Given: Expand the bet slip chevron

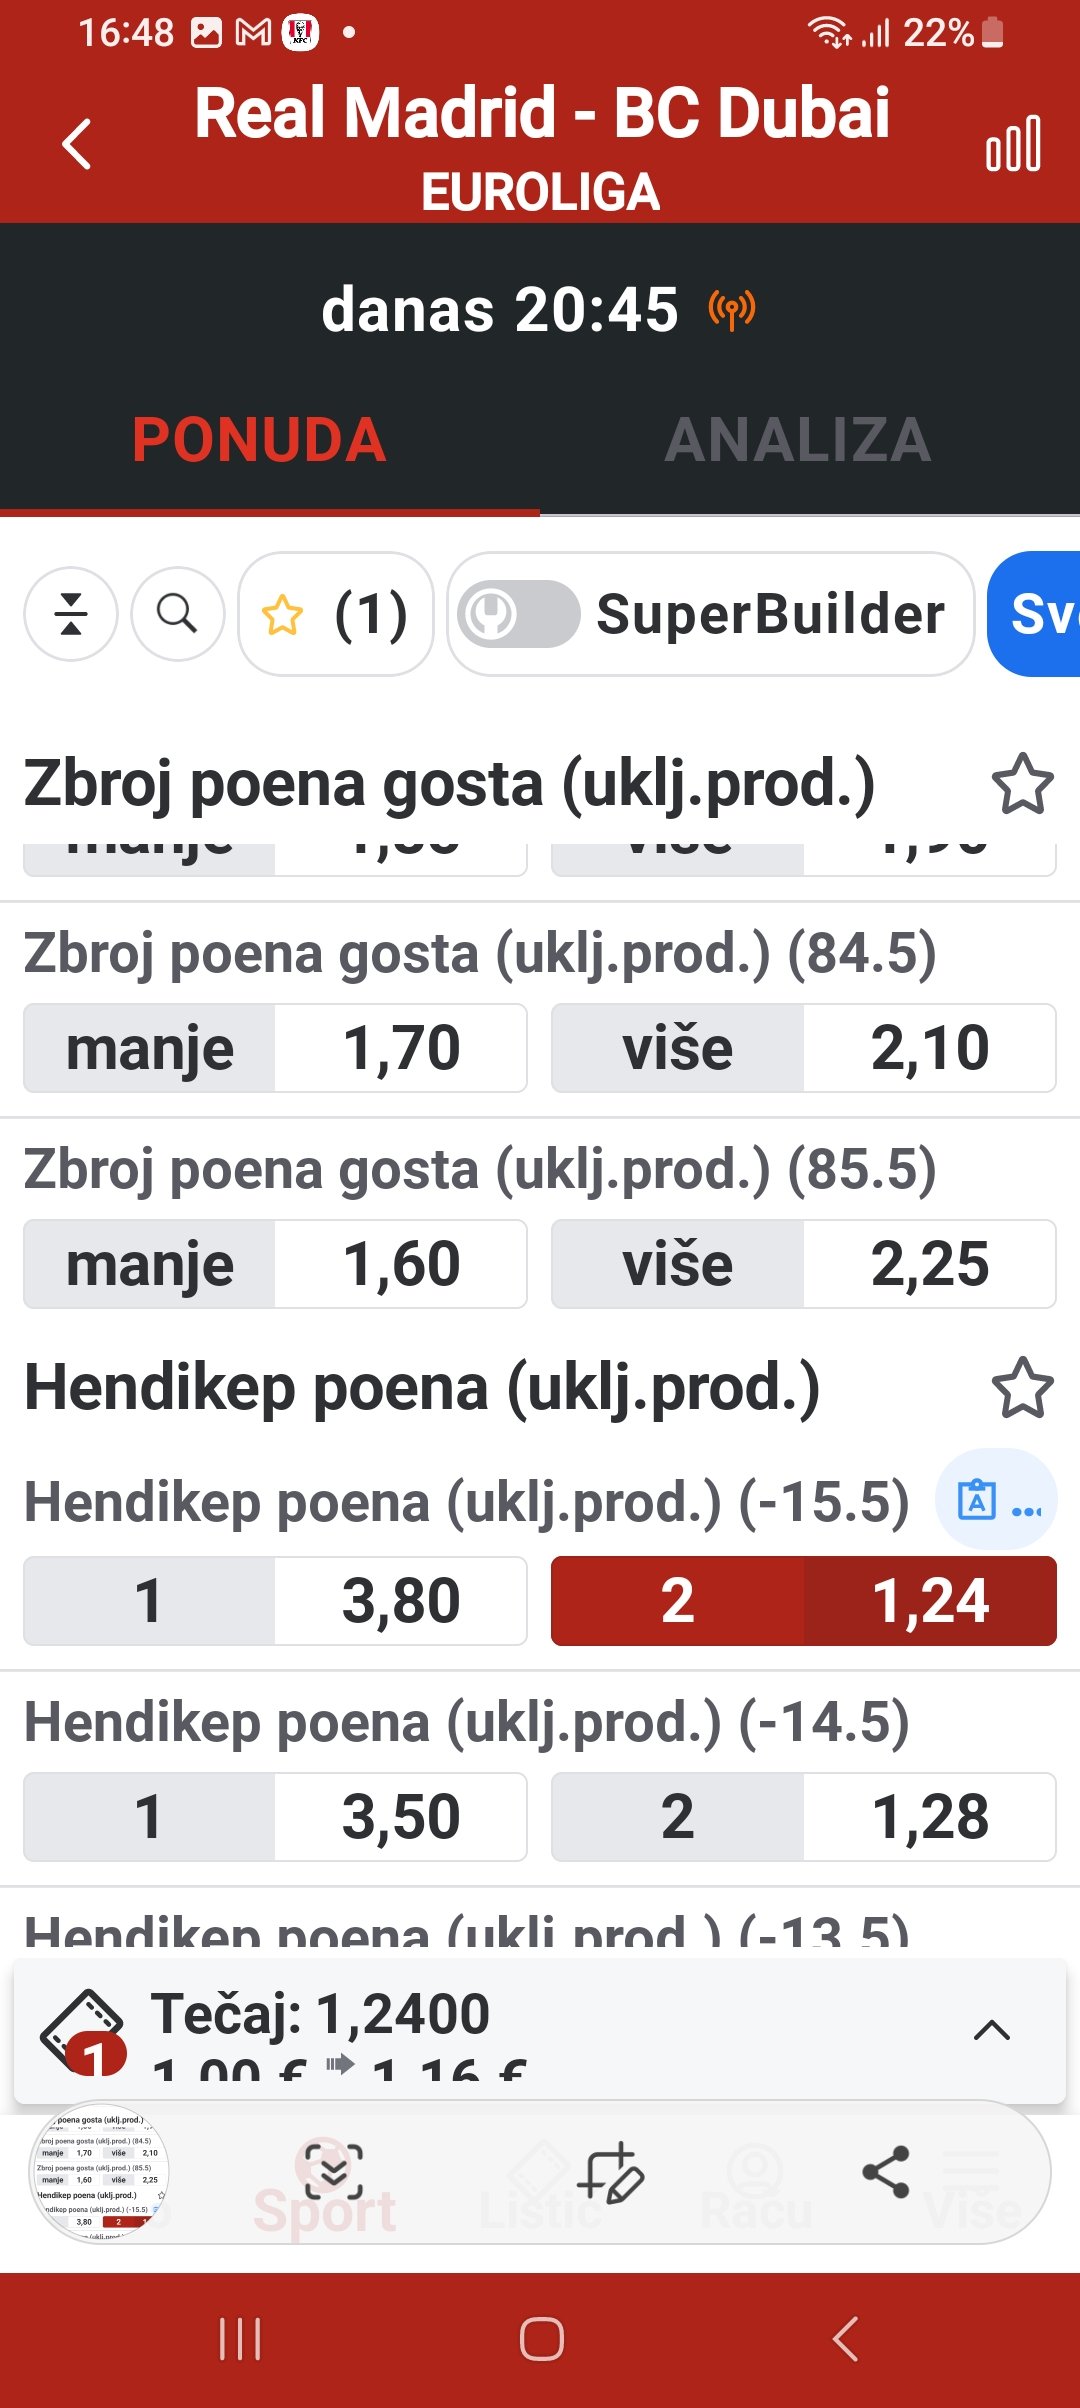Looking at the screenshot, I should [x=991, y=2030].
